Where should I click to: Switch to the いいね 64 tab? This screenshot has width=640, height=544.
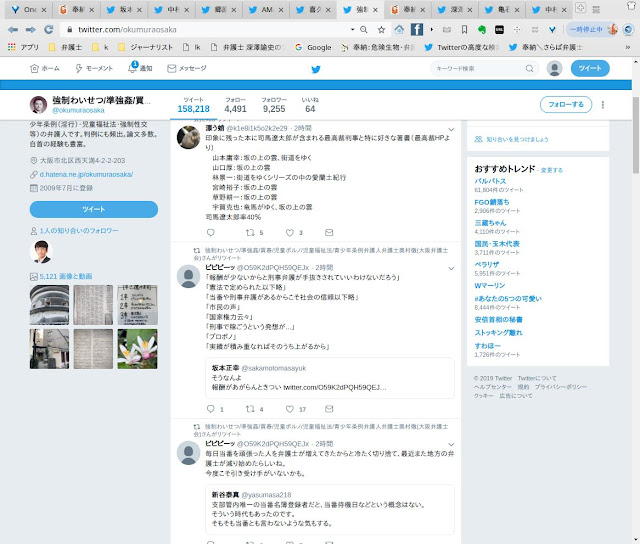(310, 105)
